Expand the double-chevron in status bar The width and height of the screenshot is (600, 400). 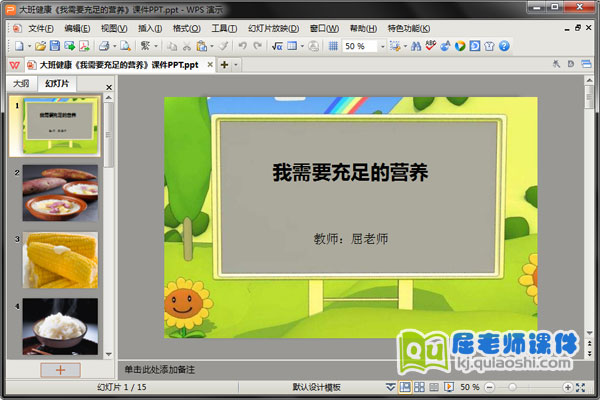click(x=391, y=387)
